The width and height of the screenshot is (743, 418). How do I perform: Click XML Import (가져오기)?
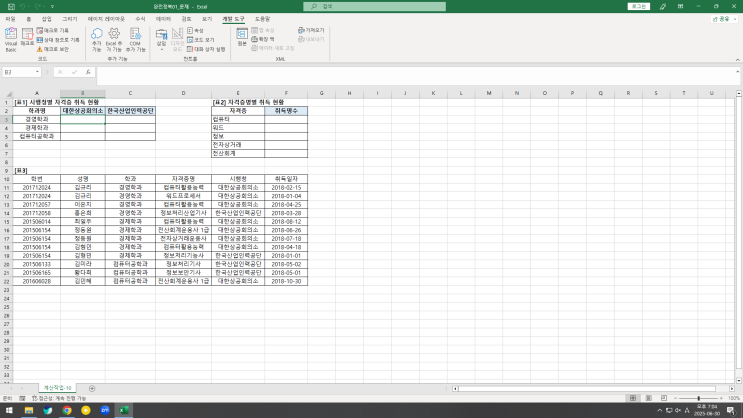point(311,30)
